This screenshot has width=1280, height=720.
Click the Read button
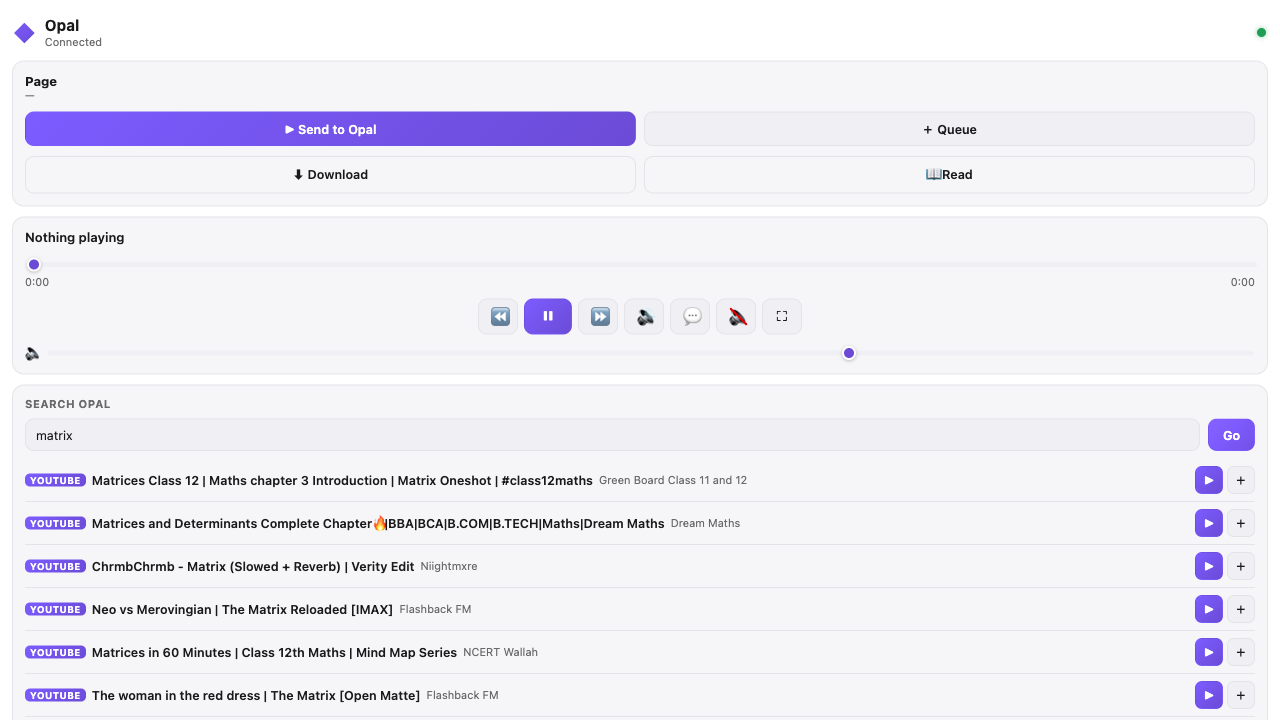click(949, 174)
